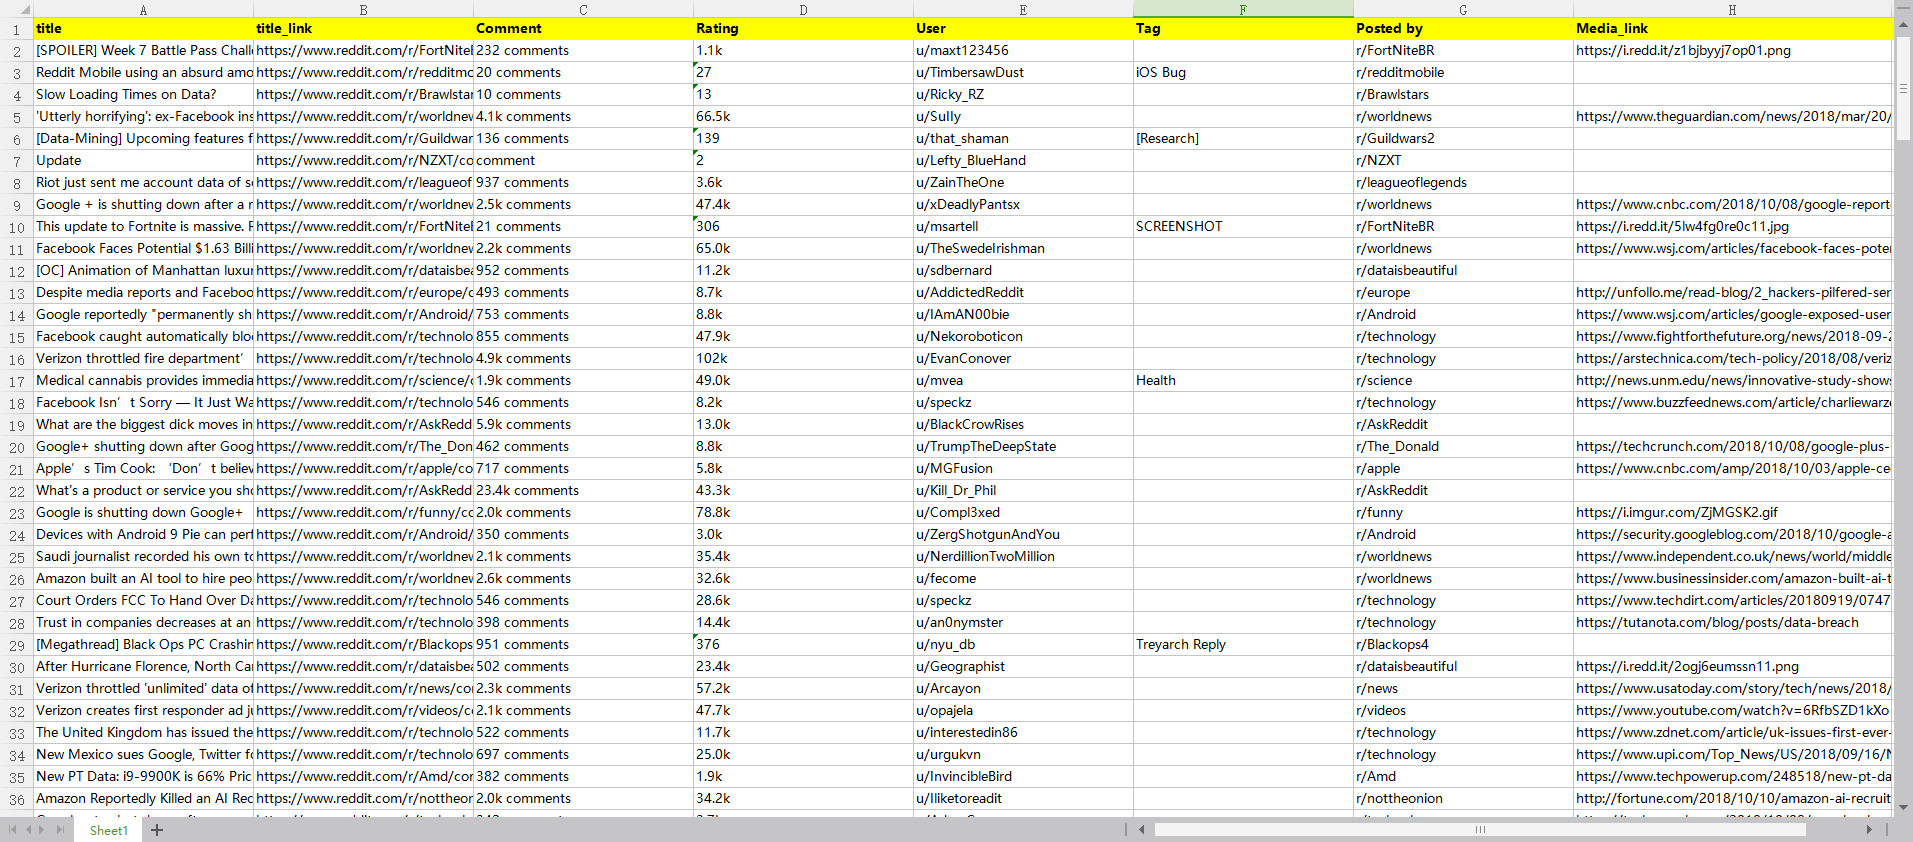Click the rating cell '78.8k'
The width and height of the screenshot is (1913, 842).
point(803,512)
